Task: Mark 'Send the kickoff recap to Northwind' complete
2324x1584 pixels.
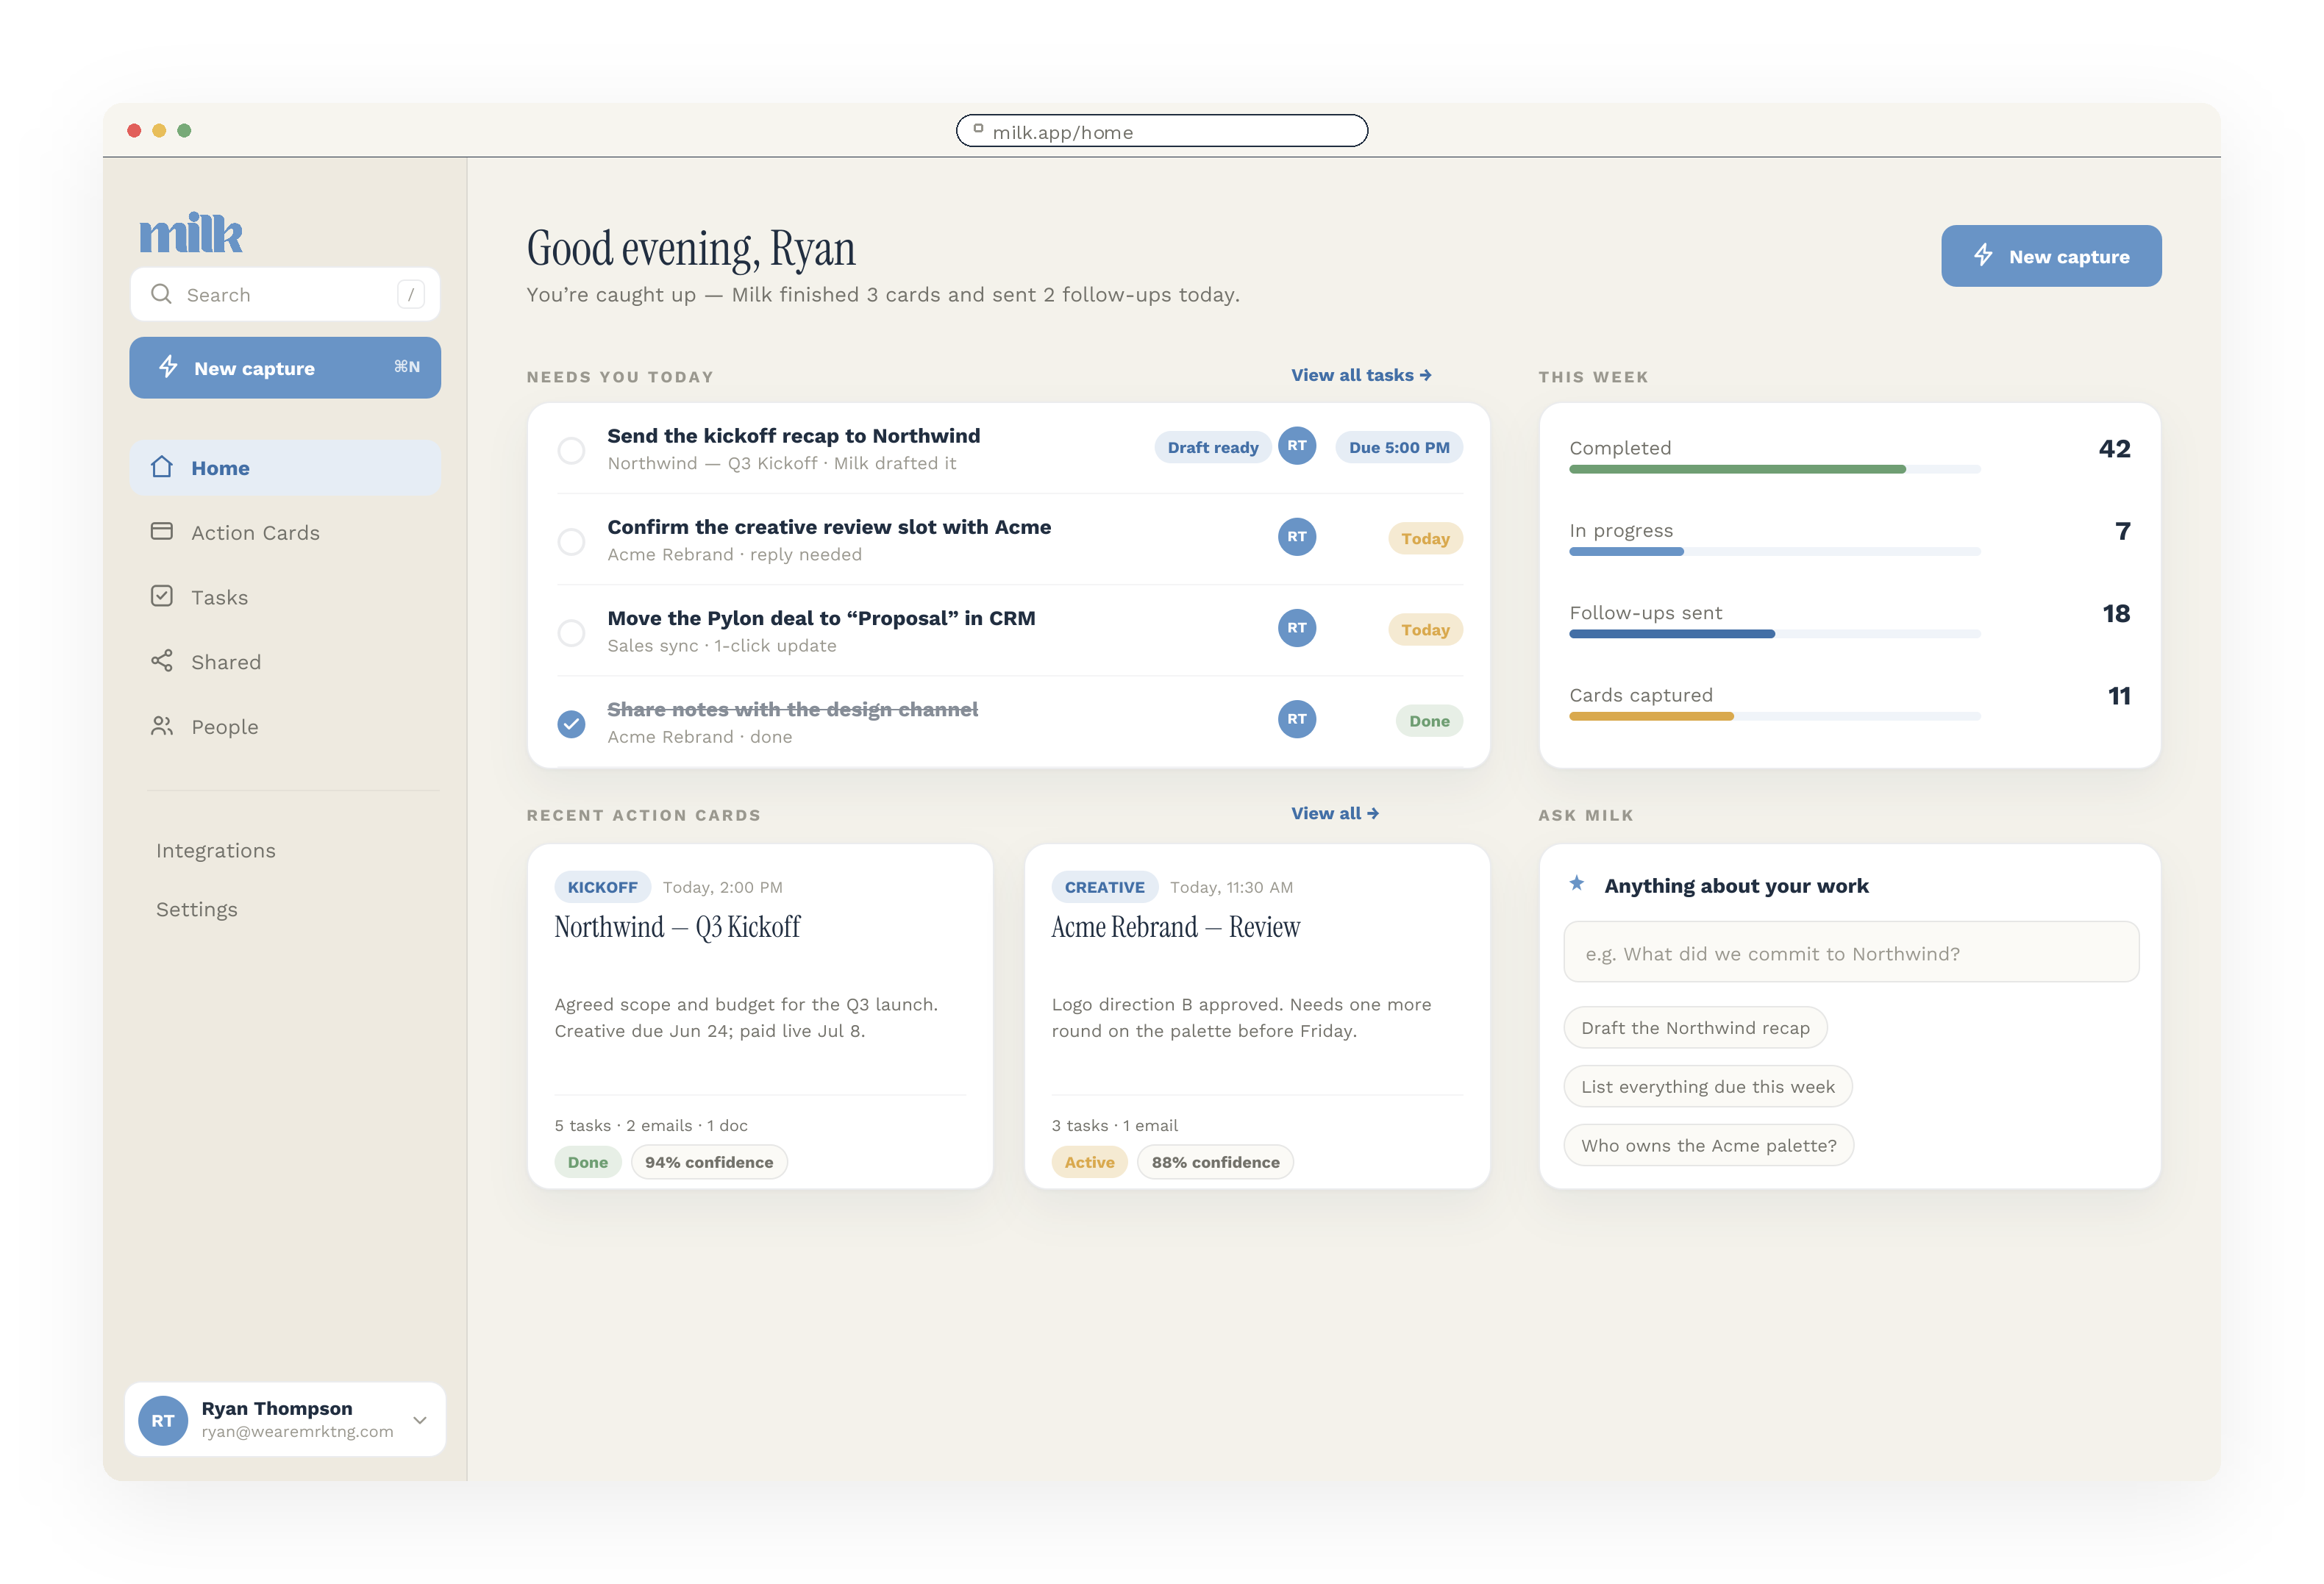Action: 571,450
